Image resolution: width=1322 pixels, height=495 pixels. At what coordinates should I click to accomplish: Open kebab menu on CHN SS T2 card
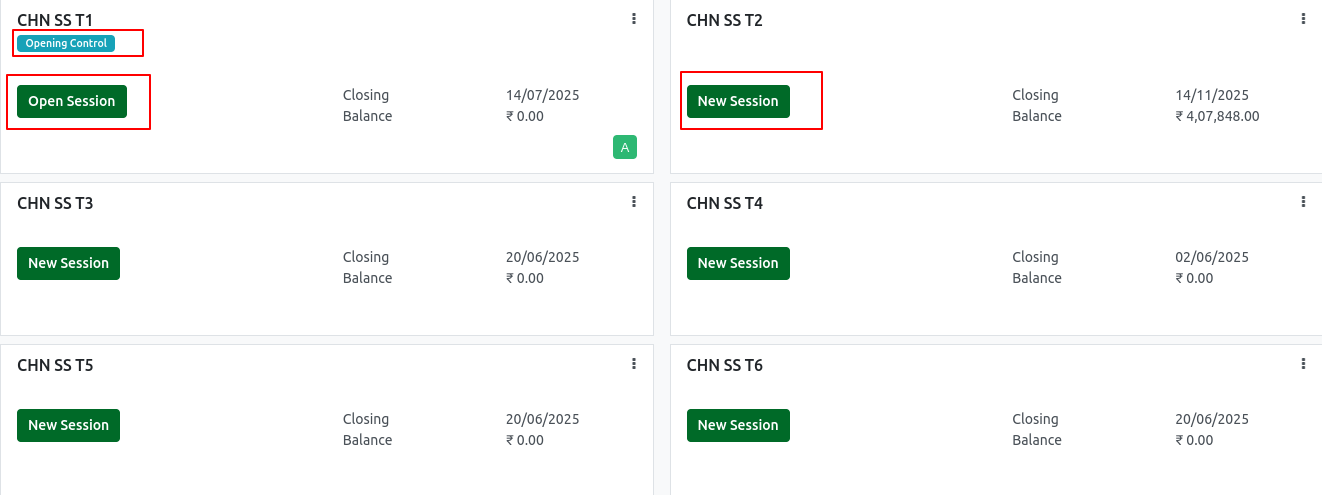1303,19
